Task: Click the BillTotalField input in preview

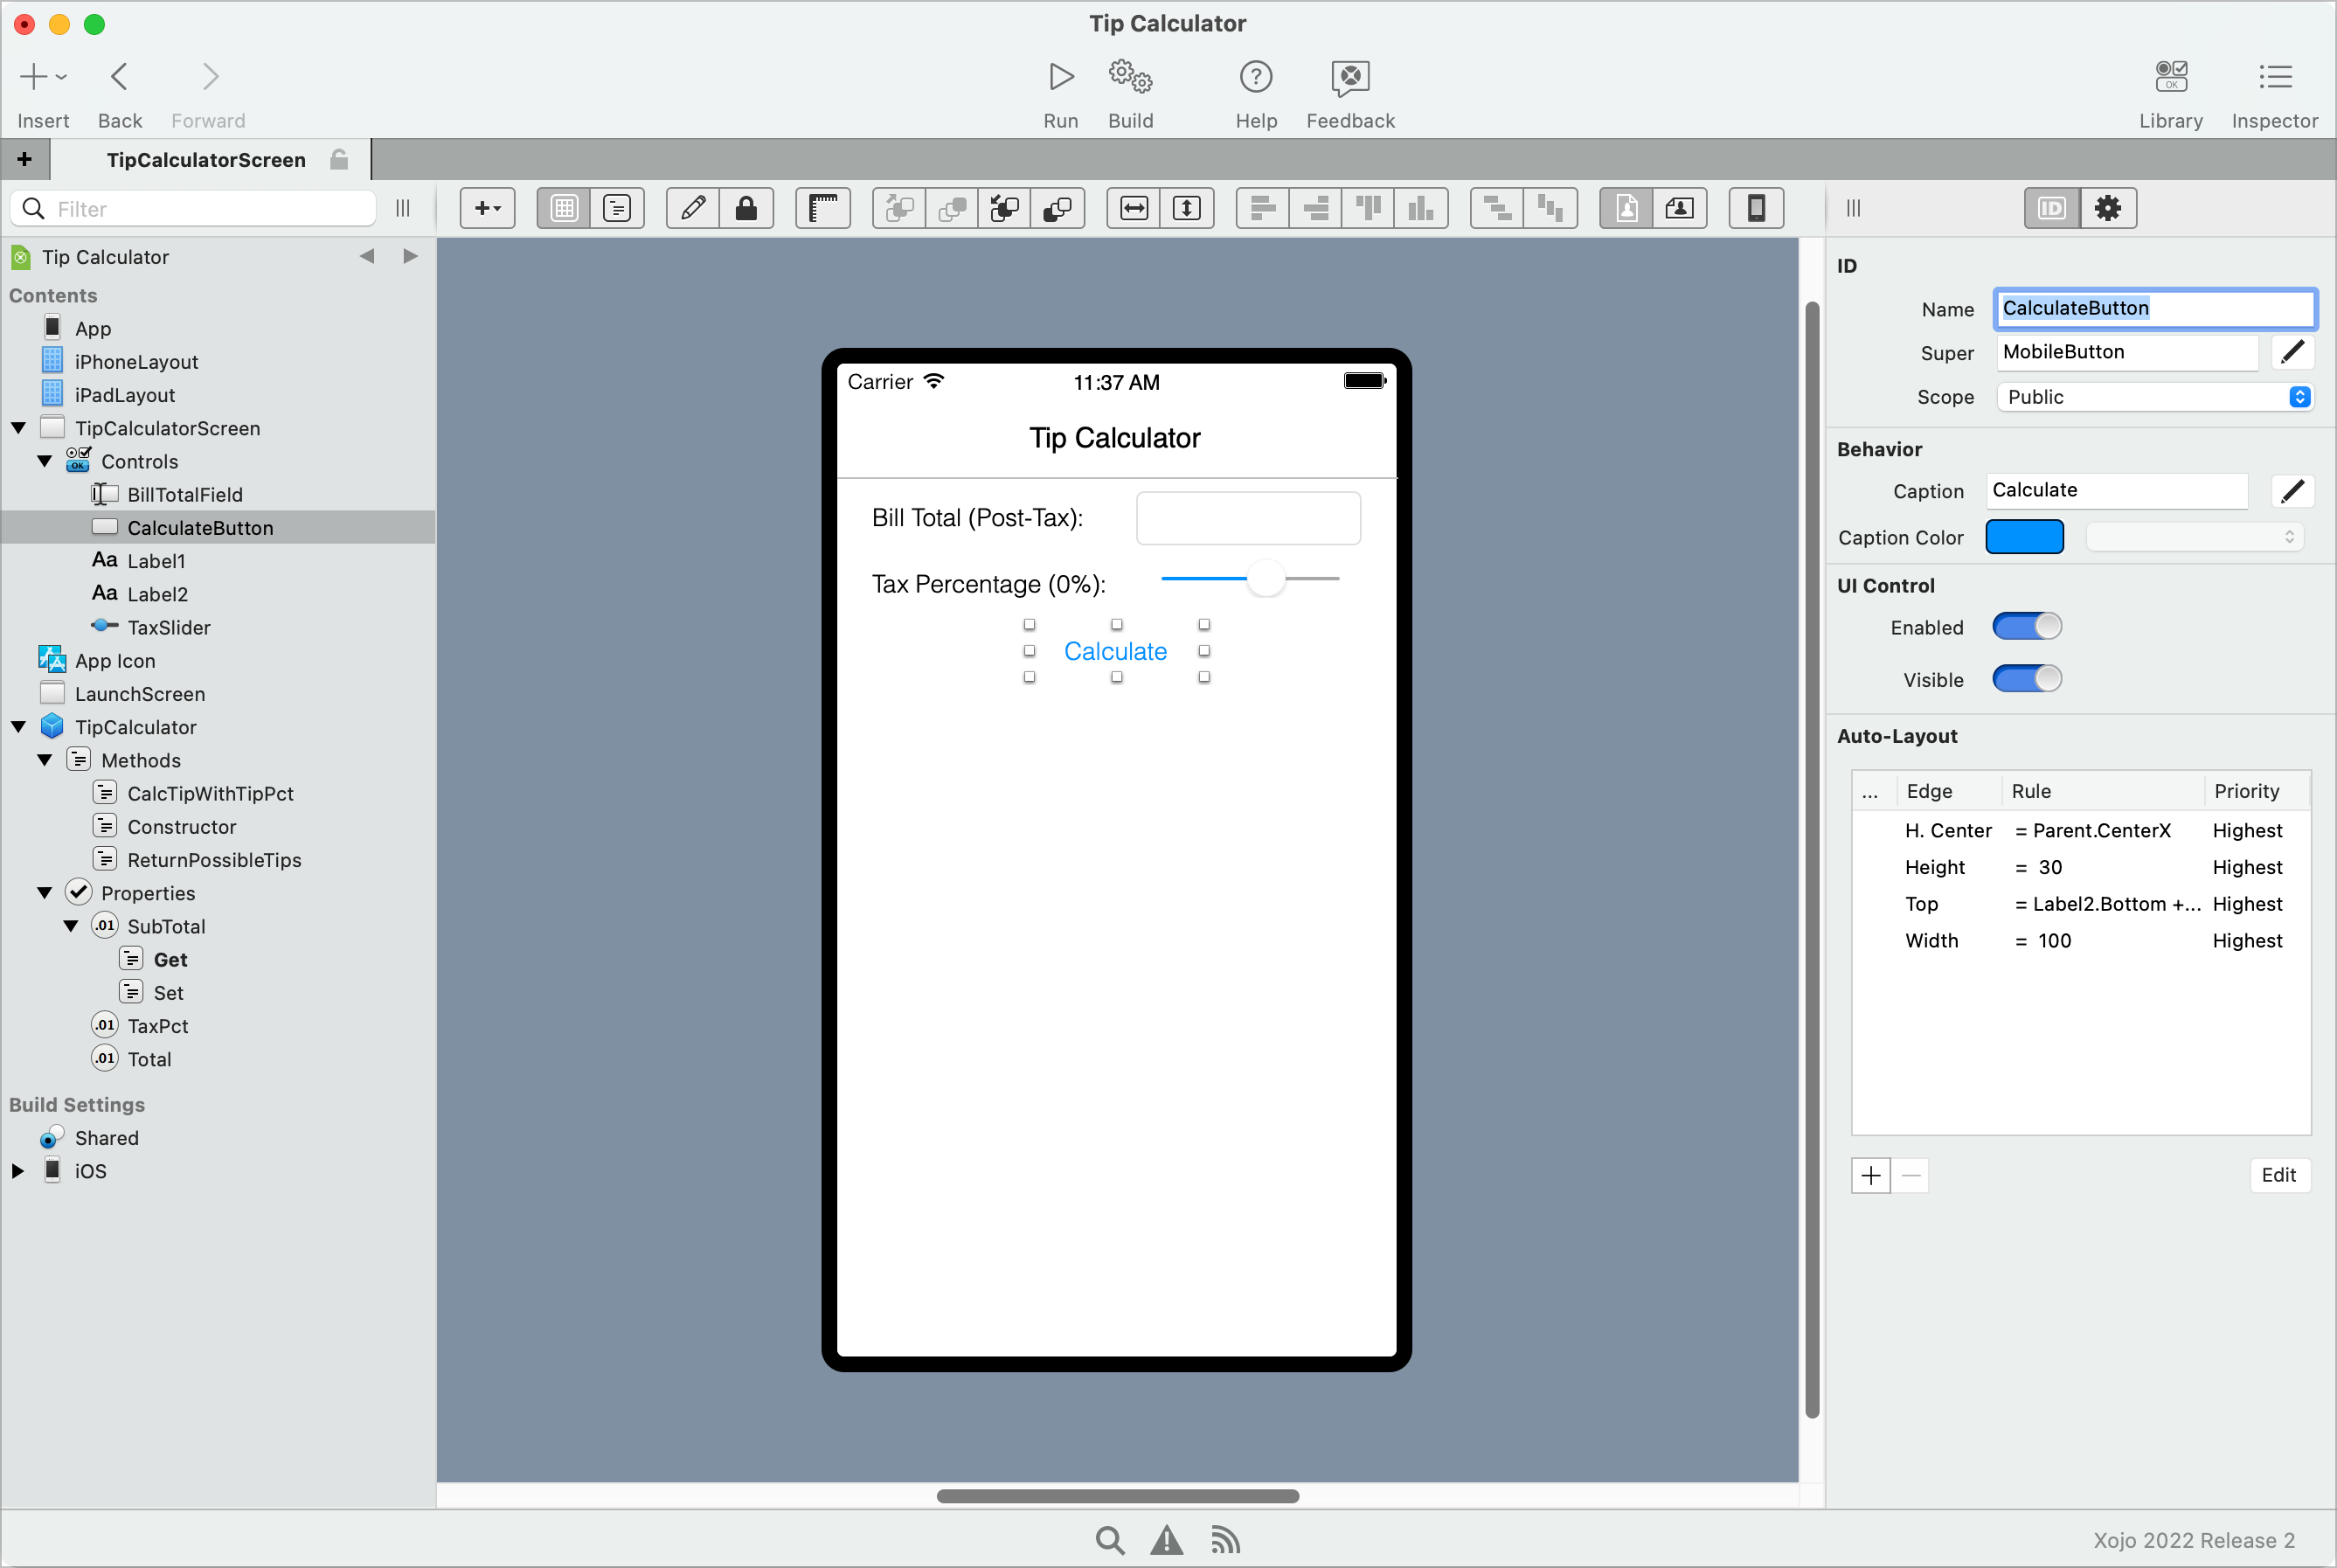Action: [1251, 518]
